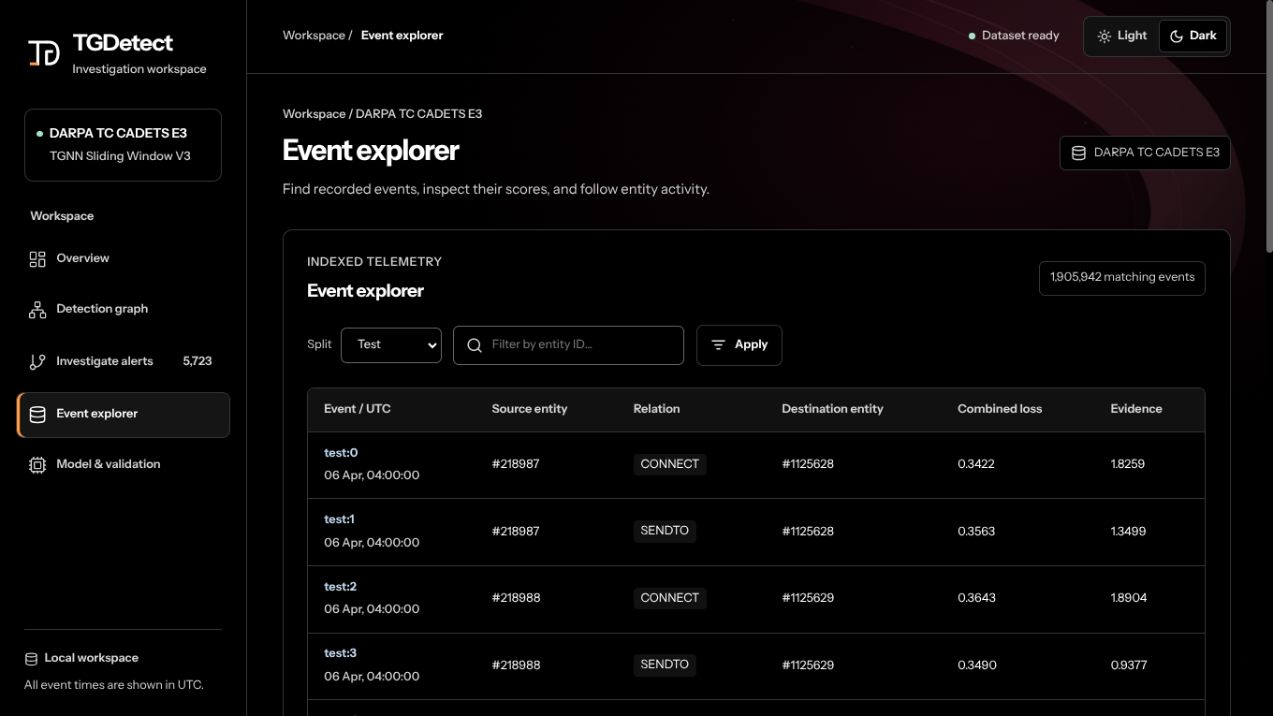Click the 1,905,942 matching events badge
The width and height of the screenshot is (1273, 716).
[x=1122, y=278]
